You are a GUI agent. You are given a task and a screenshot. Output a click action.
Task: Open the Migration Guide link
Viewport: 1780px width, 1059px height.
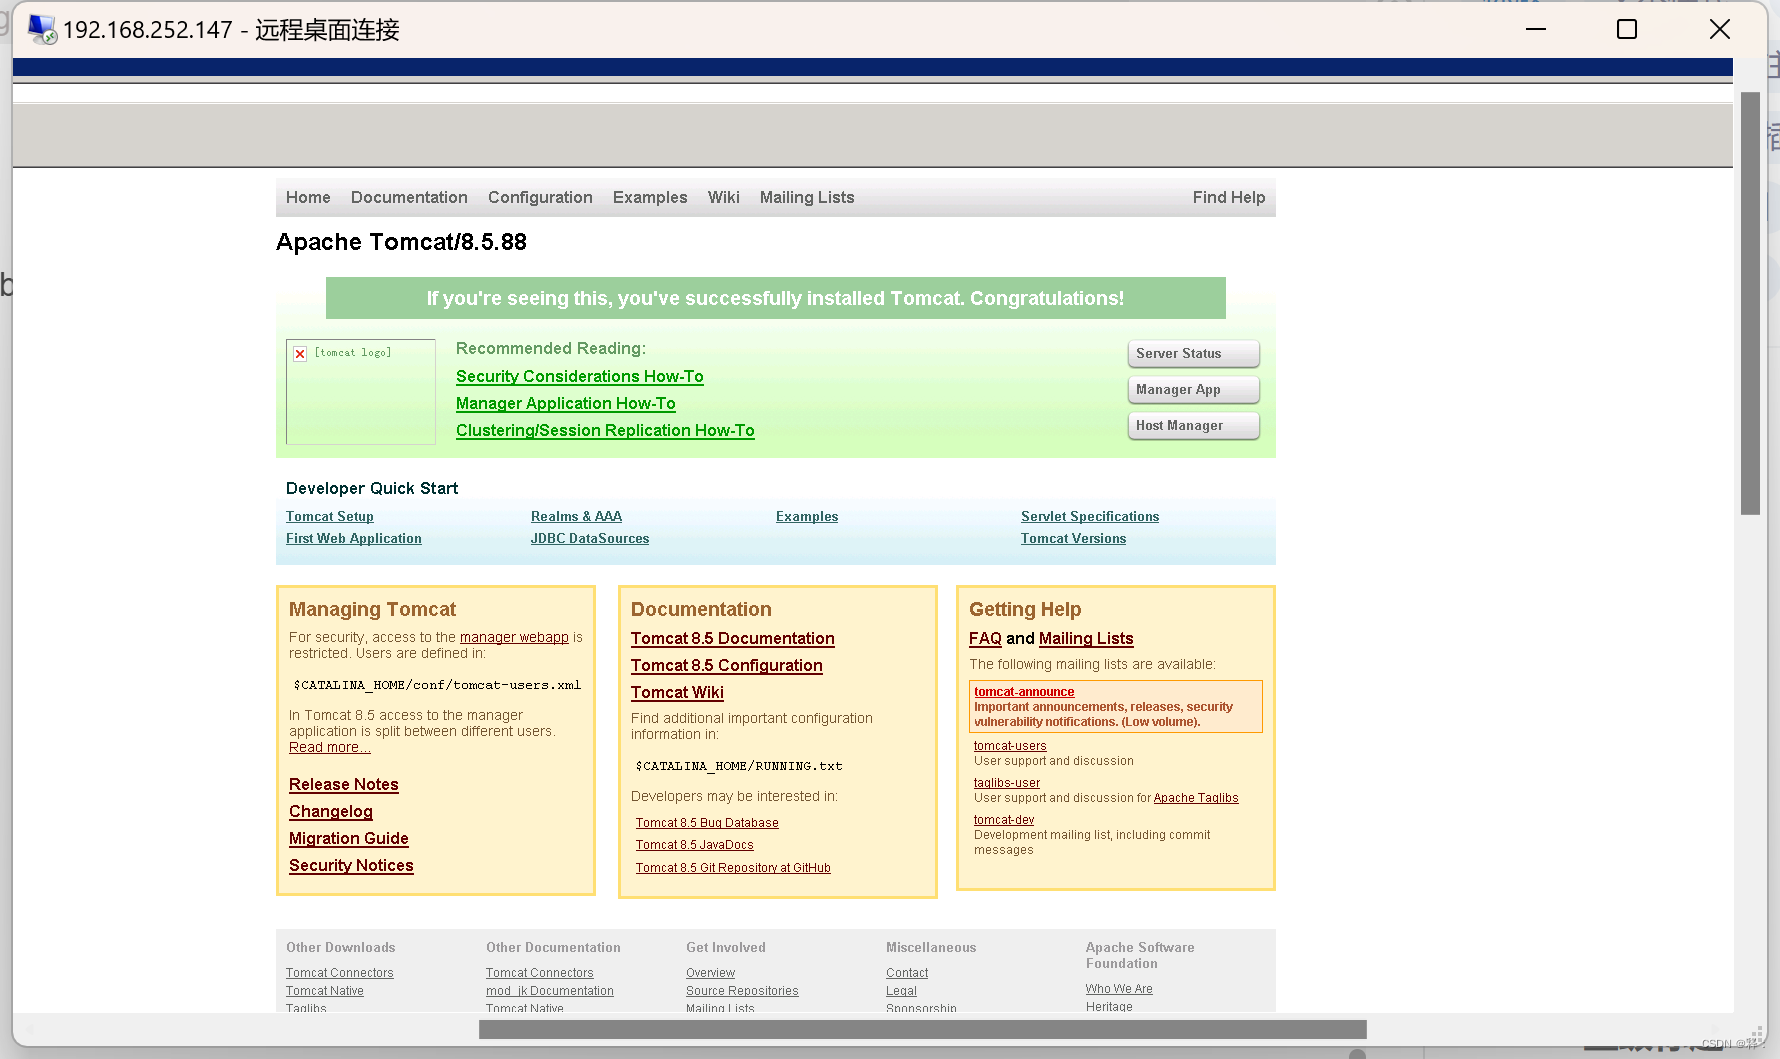point(349,838)
